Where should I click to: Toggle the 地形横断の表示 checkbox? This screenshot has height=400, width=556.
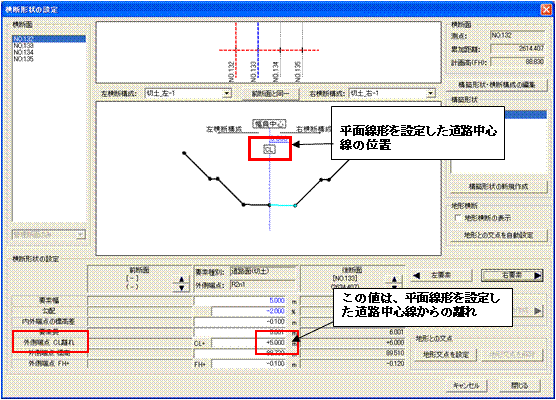[x=458, y=218]
